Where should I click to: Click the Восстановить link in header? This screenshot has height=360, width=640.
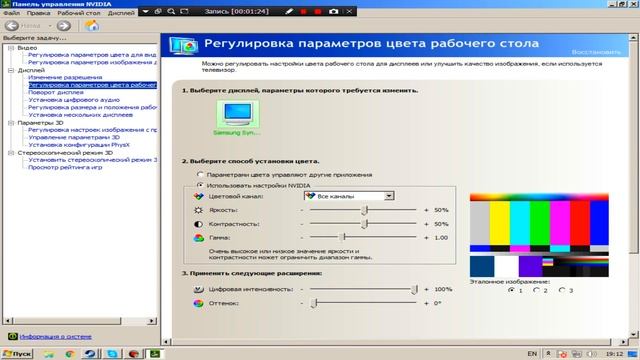596,52
